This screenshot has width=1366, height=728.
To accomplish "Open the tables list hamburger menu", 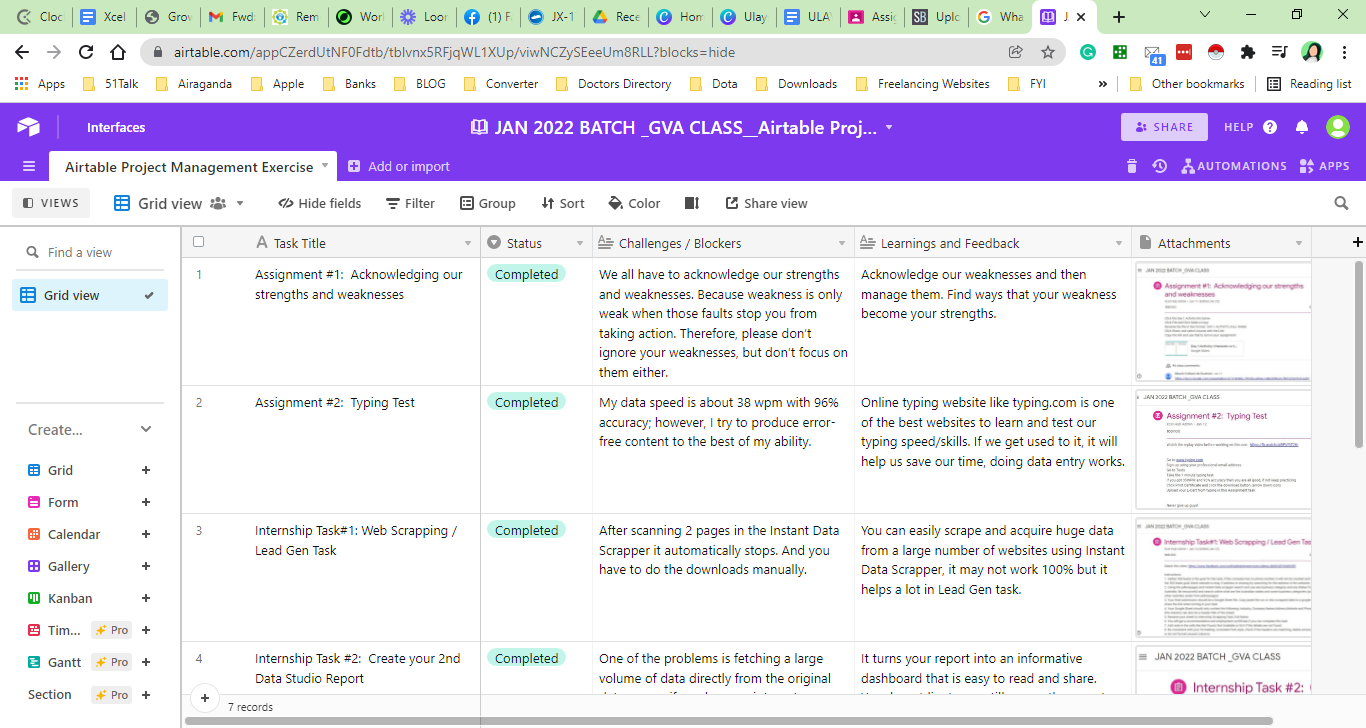I will [x=29, y=166].
